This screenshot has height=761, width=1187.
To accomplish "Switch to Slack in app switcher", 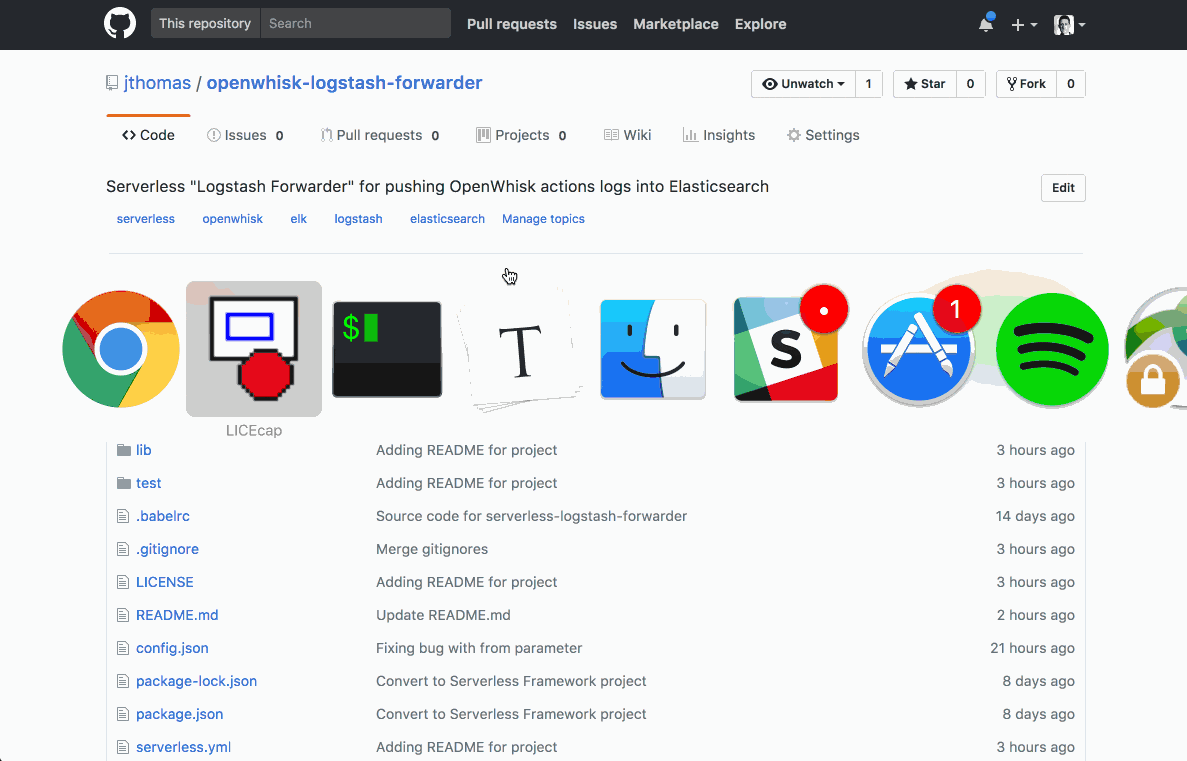I will [786, 349].
